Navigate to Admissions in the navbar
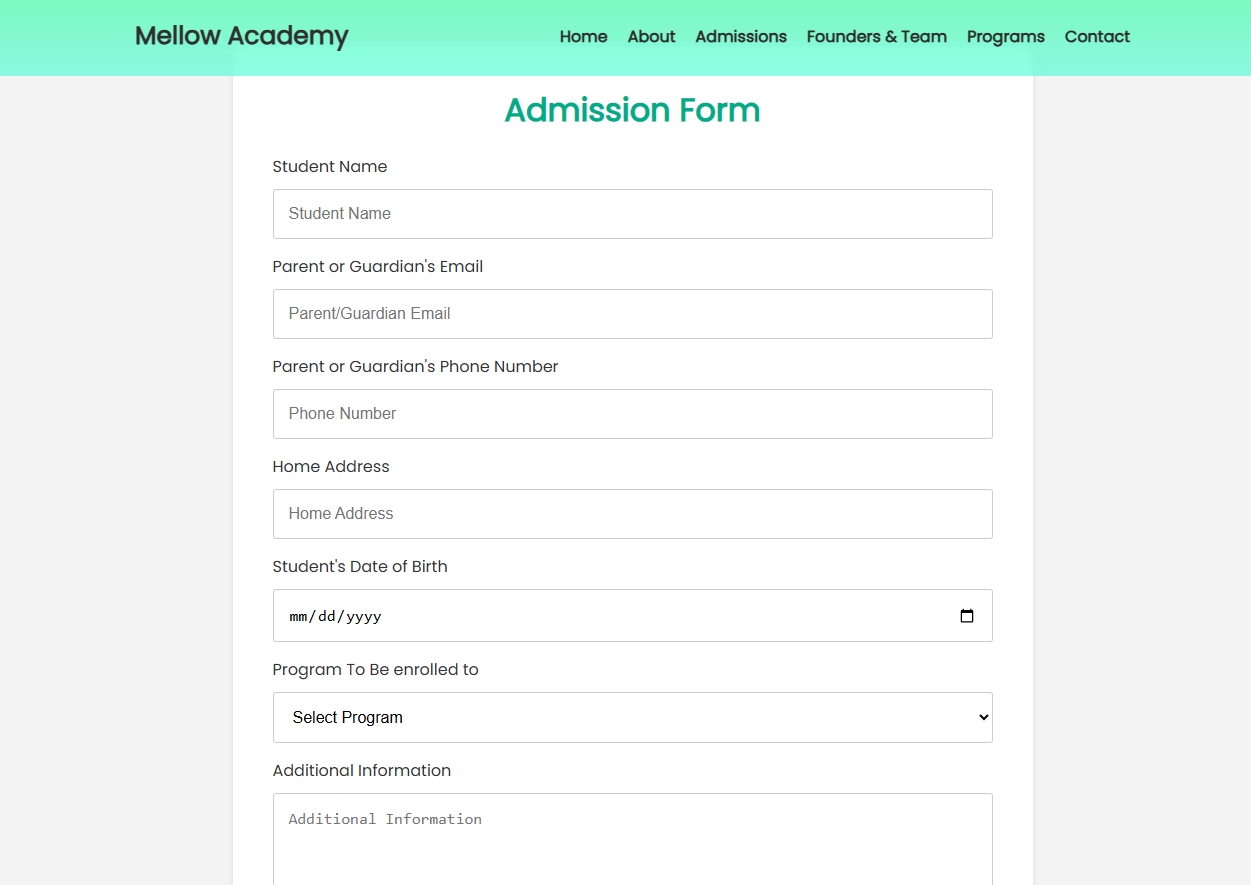 point(741,37)
